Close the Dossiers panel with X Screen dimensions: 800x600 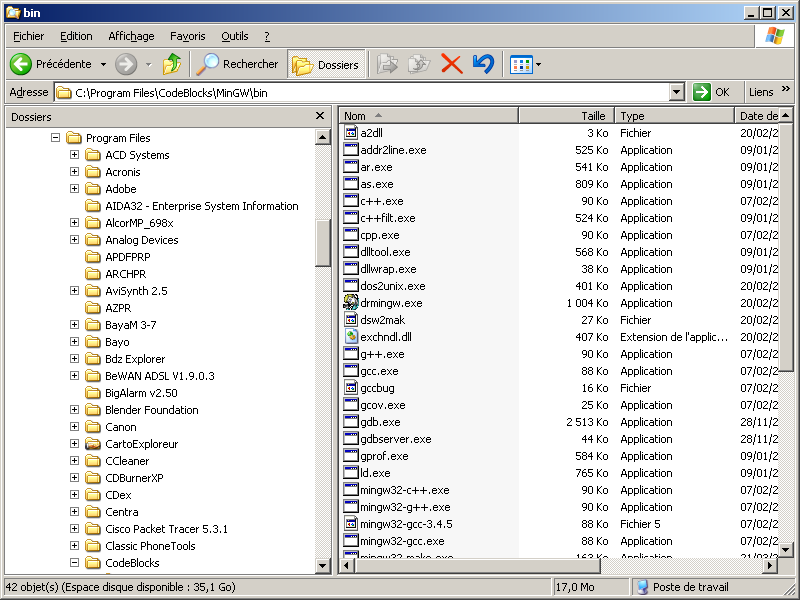tap(320, 116)
